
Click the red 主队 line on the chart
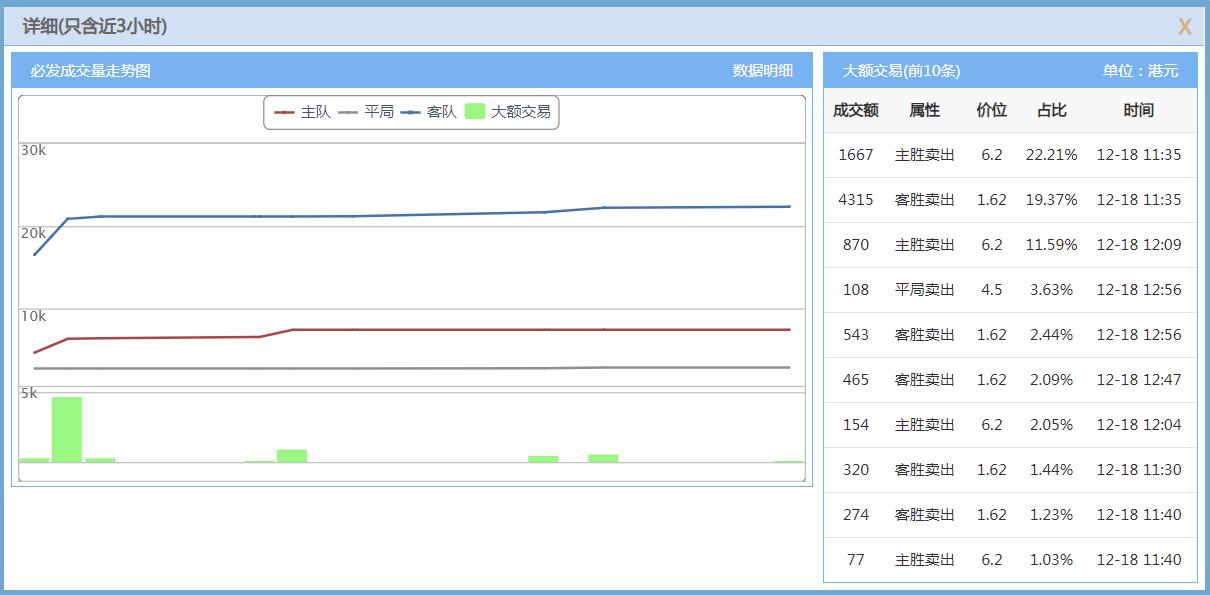pos(450,329)
